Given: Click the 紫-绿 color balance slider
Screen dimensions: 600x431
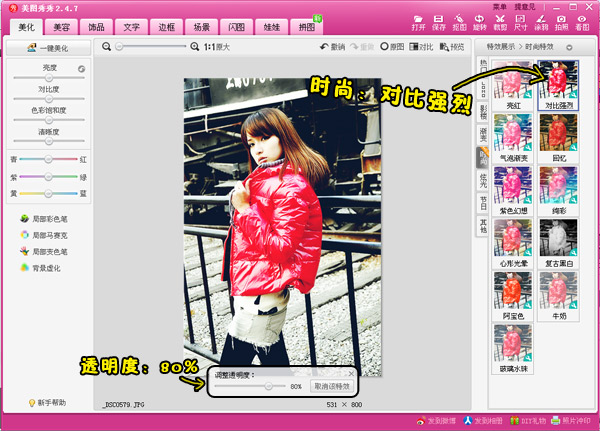Looking at the screenshot, I should 48,176.
